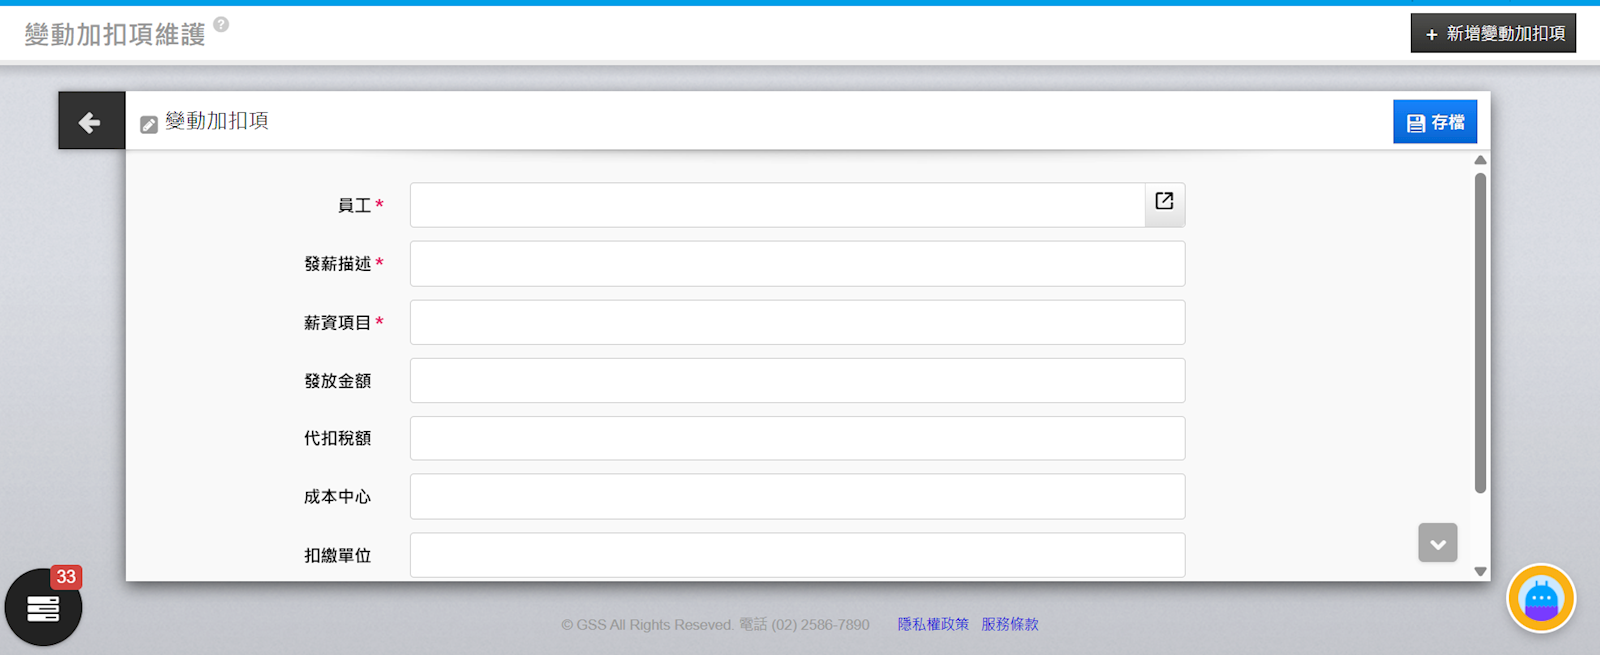Click the edit pencil icon beside 變動加扣項
Image resolution: width=1600 pixels, height=655 pixels.
click(149, 124)
